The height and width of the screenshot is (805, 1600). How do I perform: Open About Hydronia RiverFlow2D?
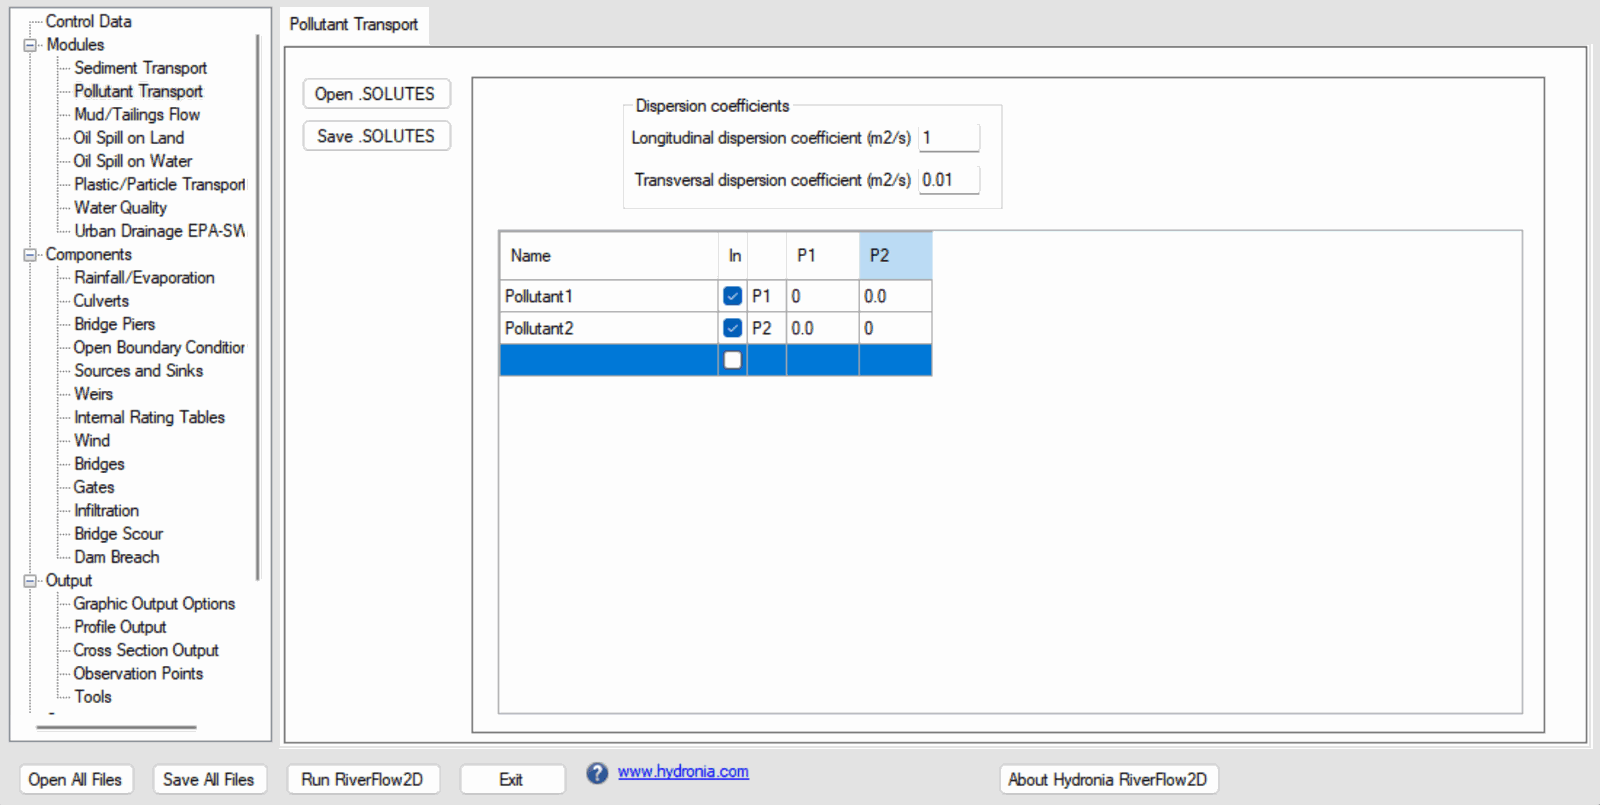(x=1108, y=779)
